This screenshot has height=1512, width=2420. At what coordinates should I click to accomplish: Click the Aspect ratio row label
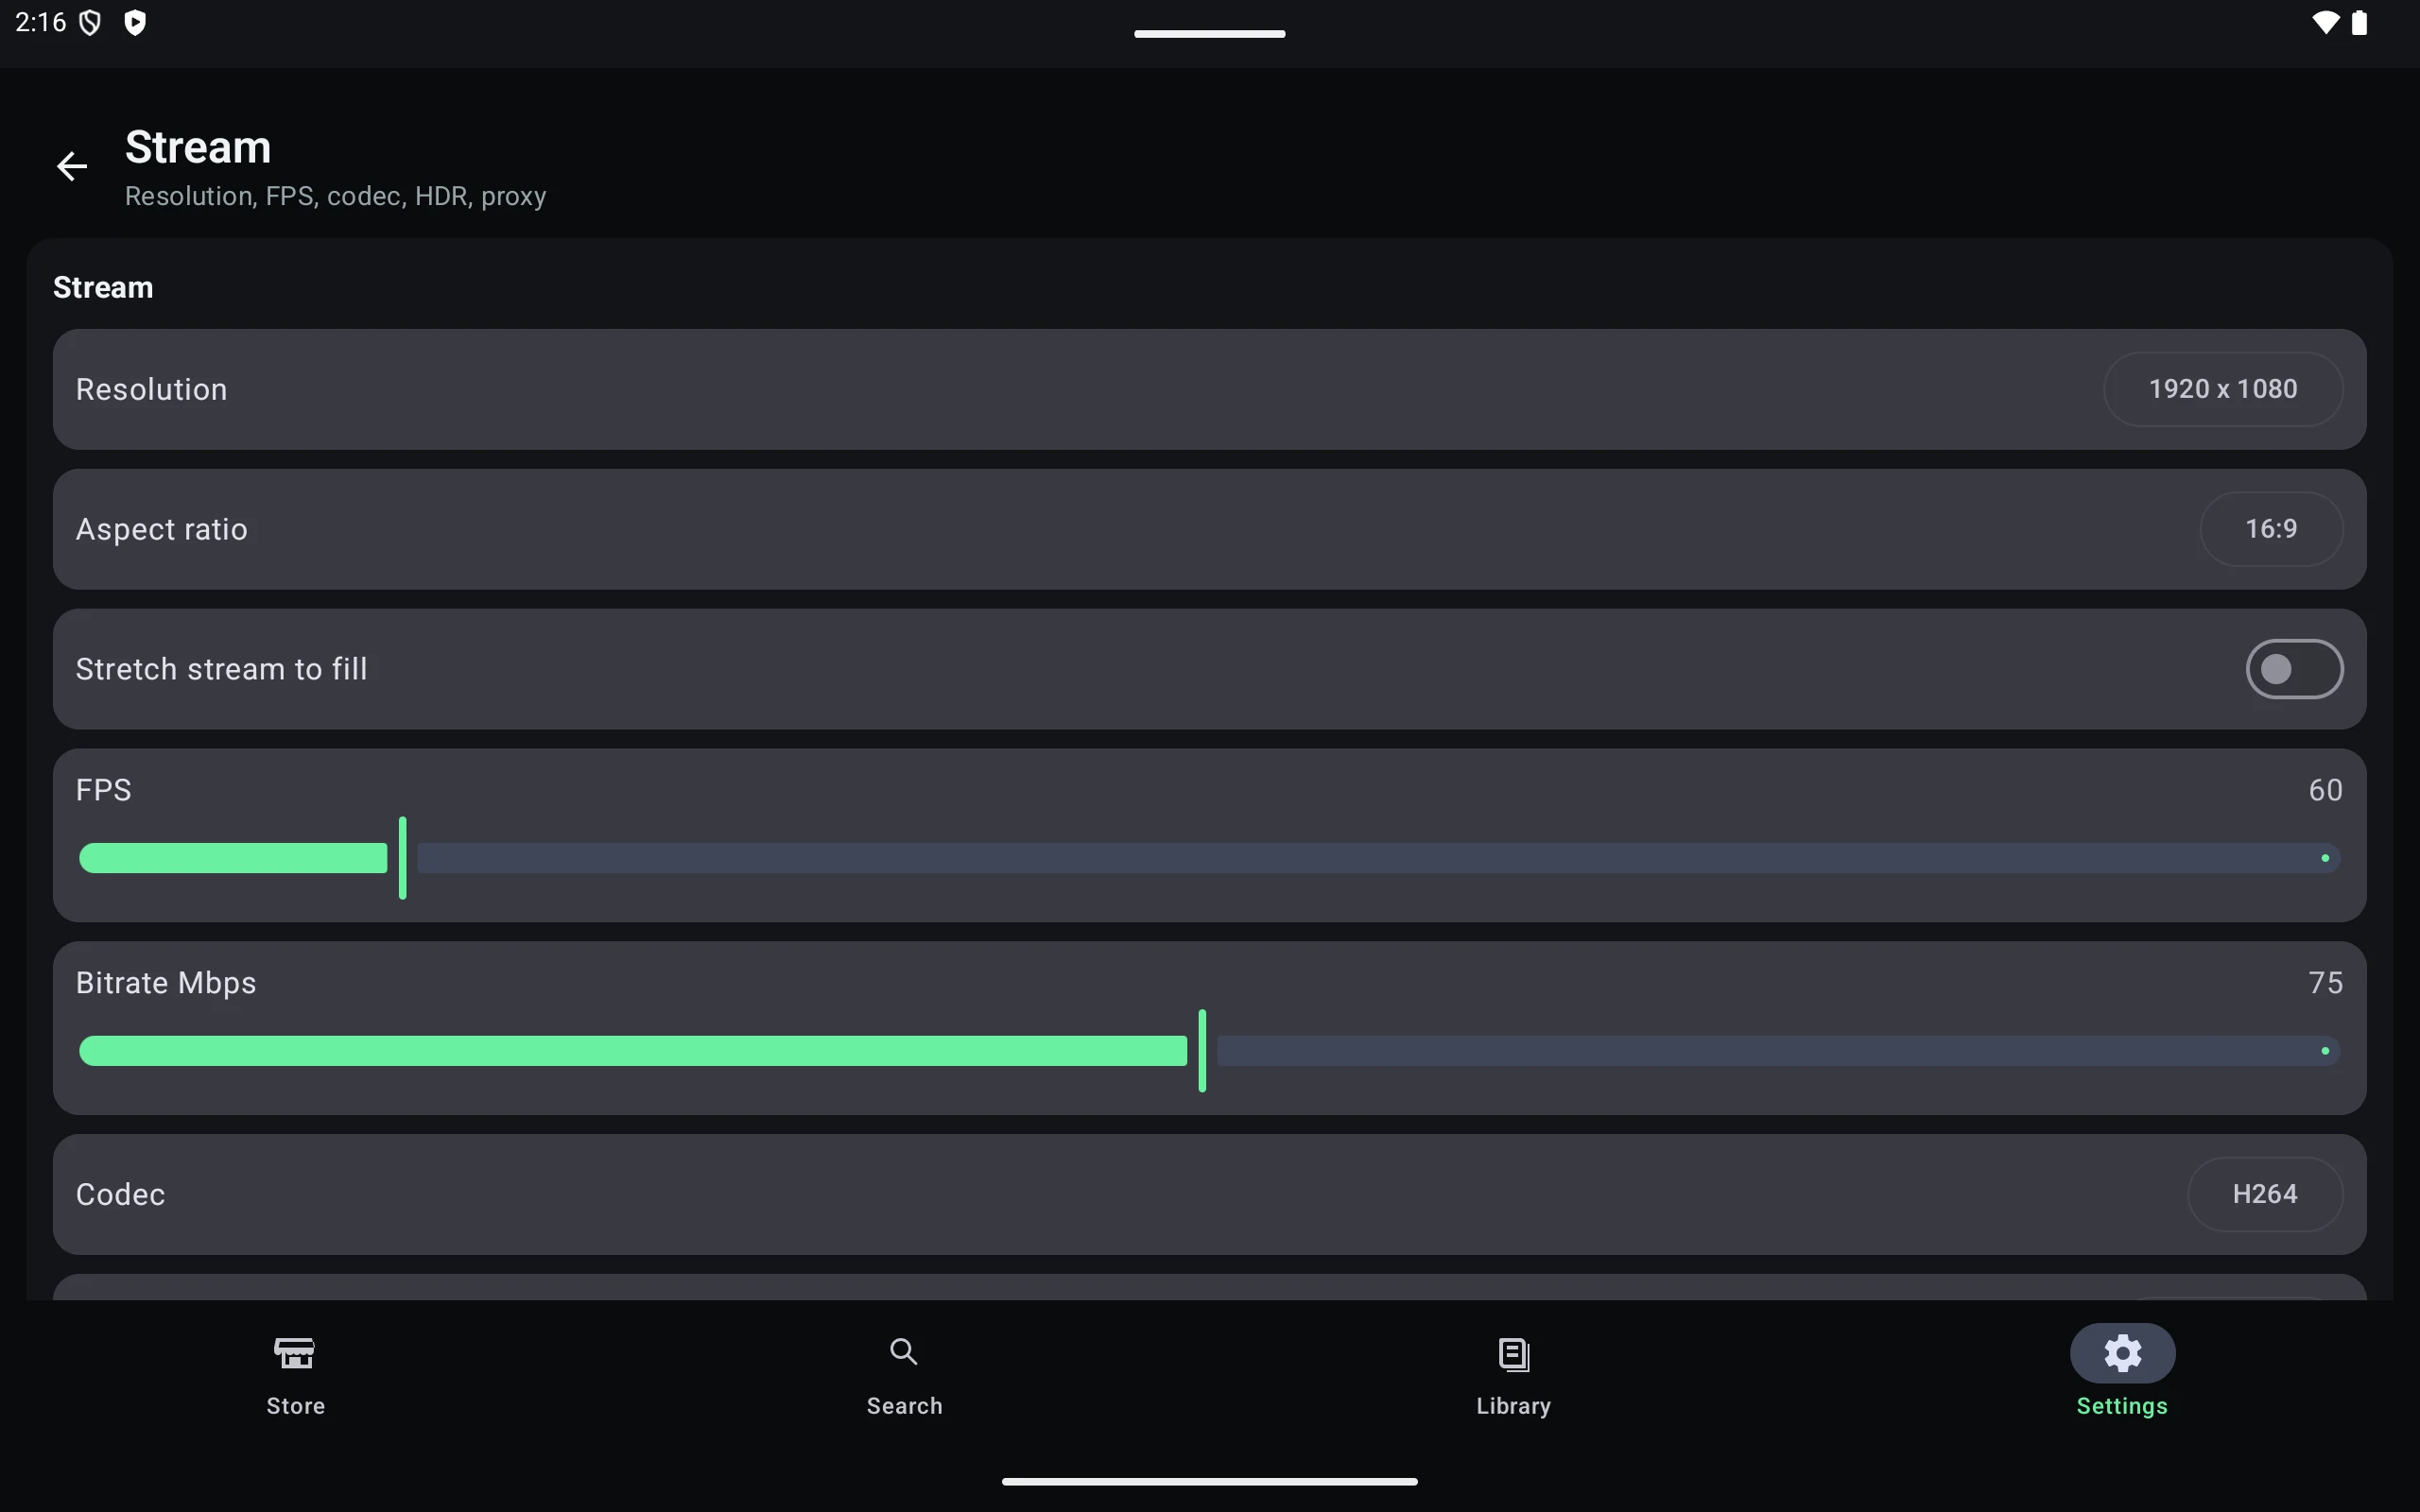[x=162, y=529]
